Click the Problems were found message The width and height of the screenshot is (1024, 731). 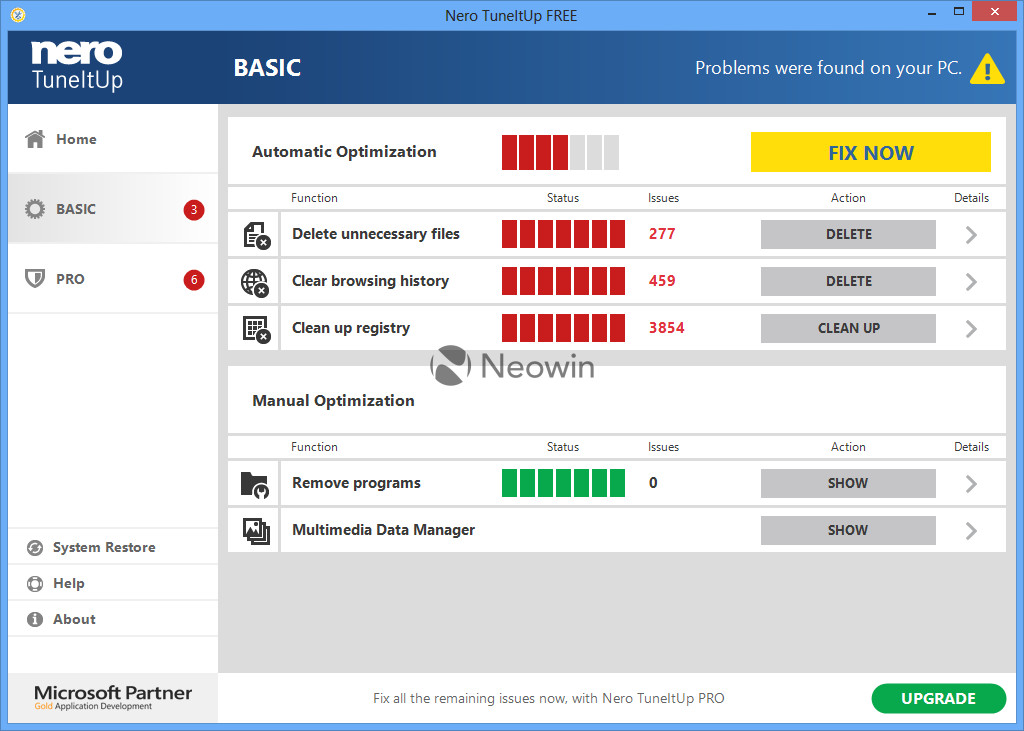(828, 68)
